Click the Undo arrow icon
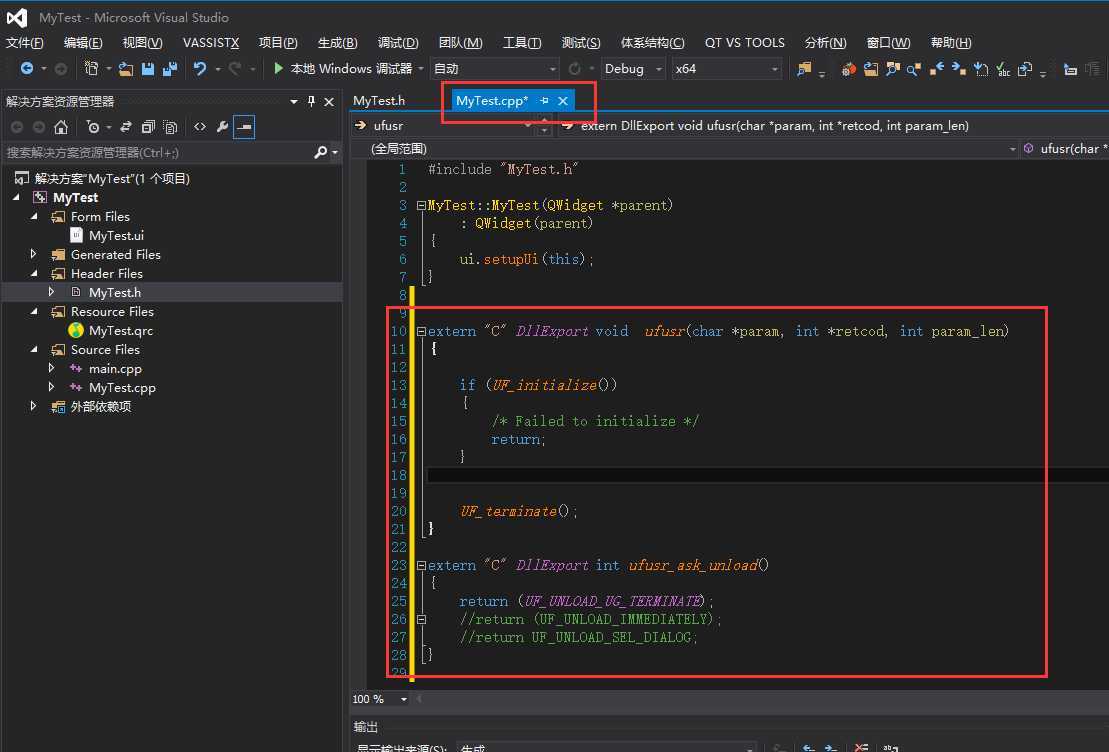The height and width of the screenshot is (752, 1109). [200, 69]
